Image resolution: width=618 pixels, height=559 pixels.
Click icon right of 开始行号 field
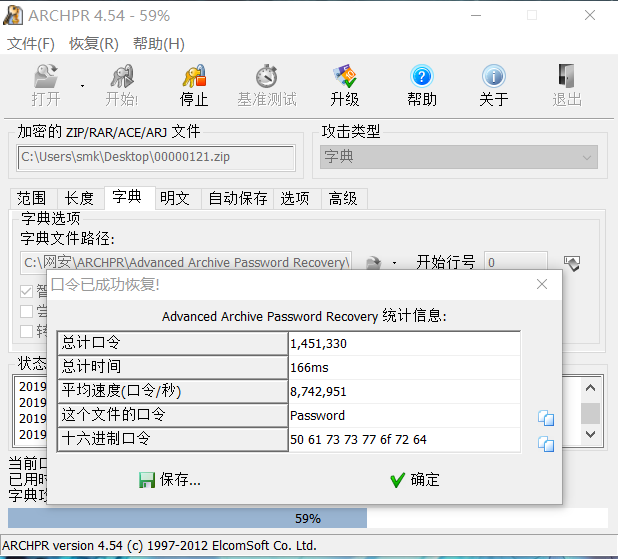click(x=571, y=263)
